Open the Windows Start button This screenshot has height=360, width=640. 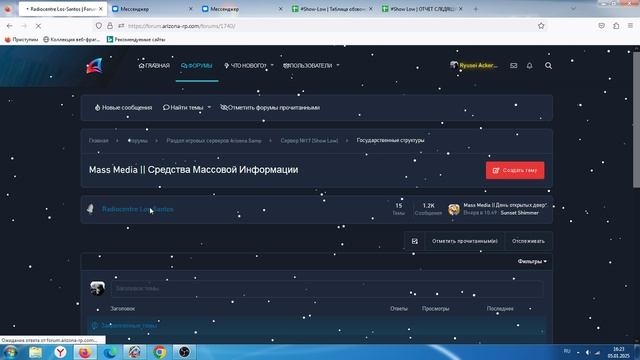tap(10, 352)
